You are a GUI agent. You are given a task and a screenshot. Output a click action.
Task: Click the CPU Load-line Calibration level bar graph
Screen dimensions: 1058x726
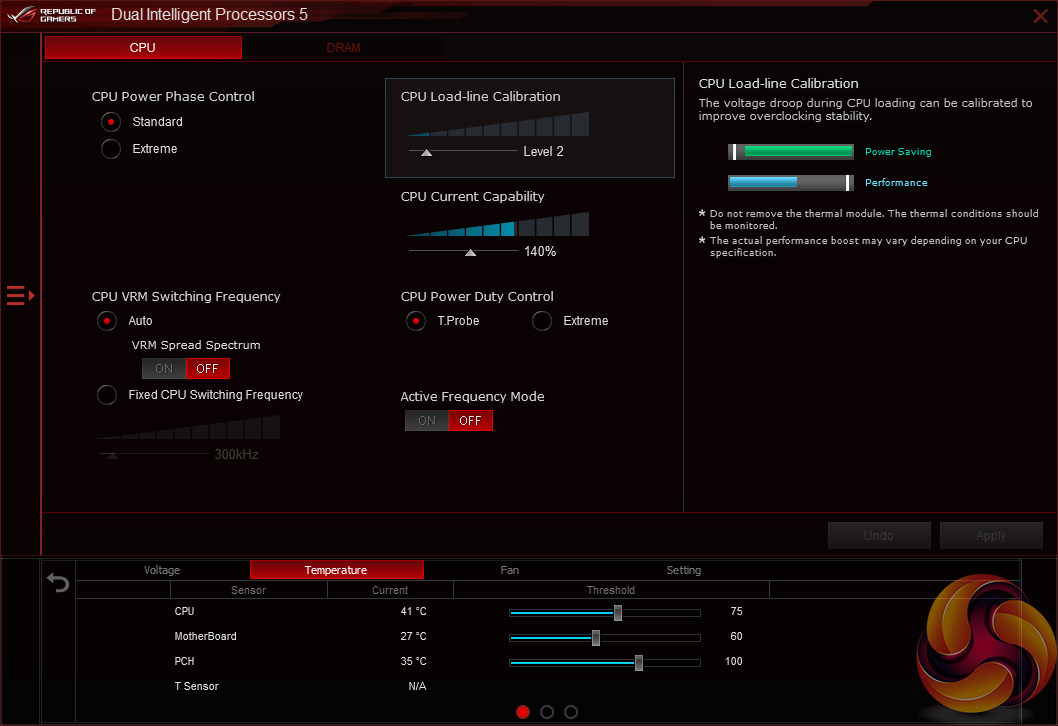pos(498,124)
